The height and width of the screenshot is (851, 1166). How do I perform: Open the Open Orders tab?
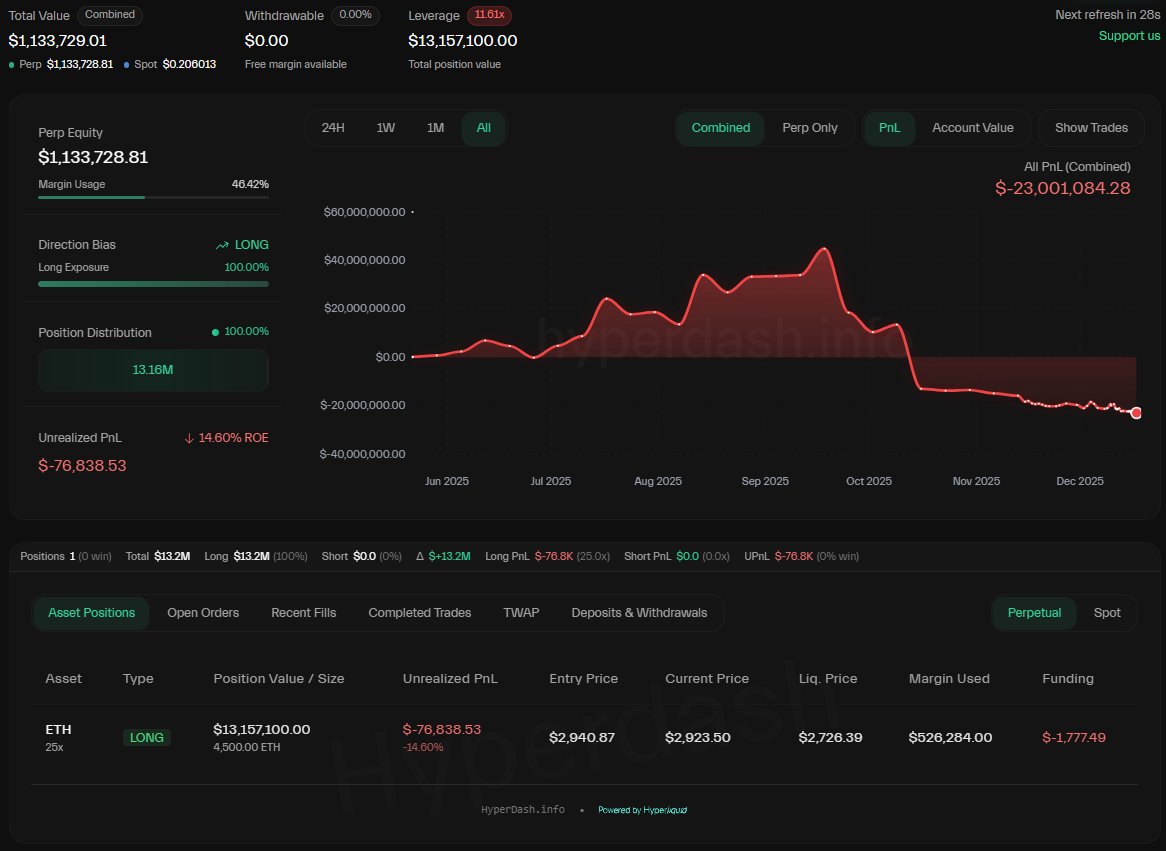(x=203, y=613)
